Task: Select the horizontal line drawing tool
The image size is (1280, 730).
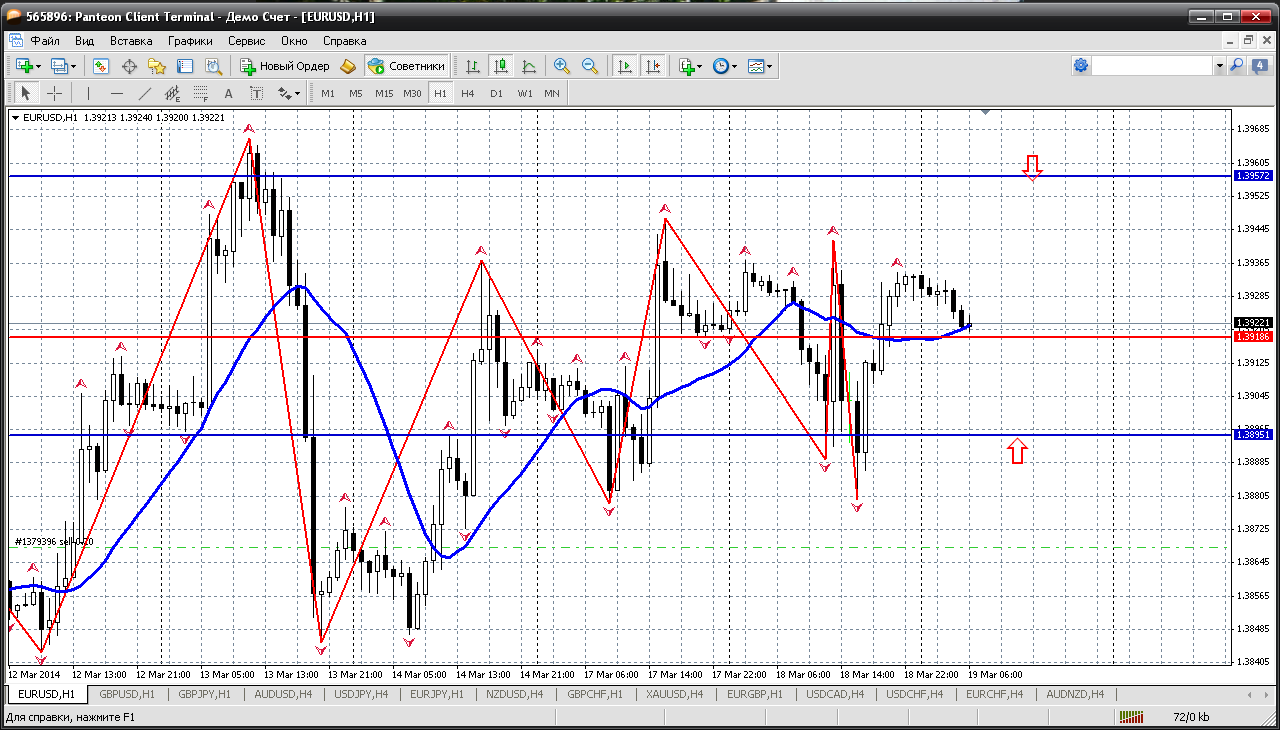Action: tap(117, 93)
